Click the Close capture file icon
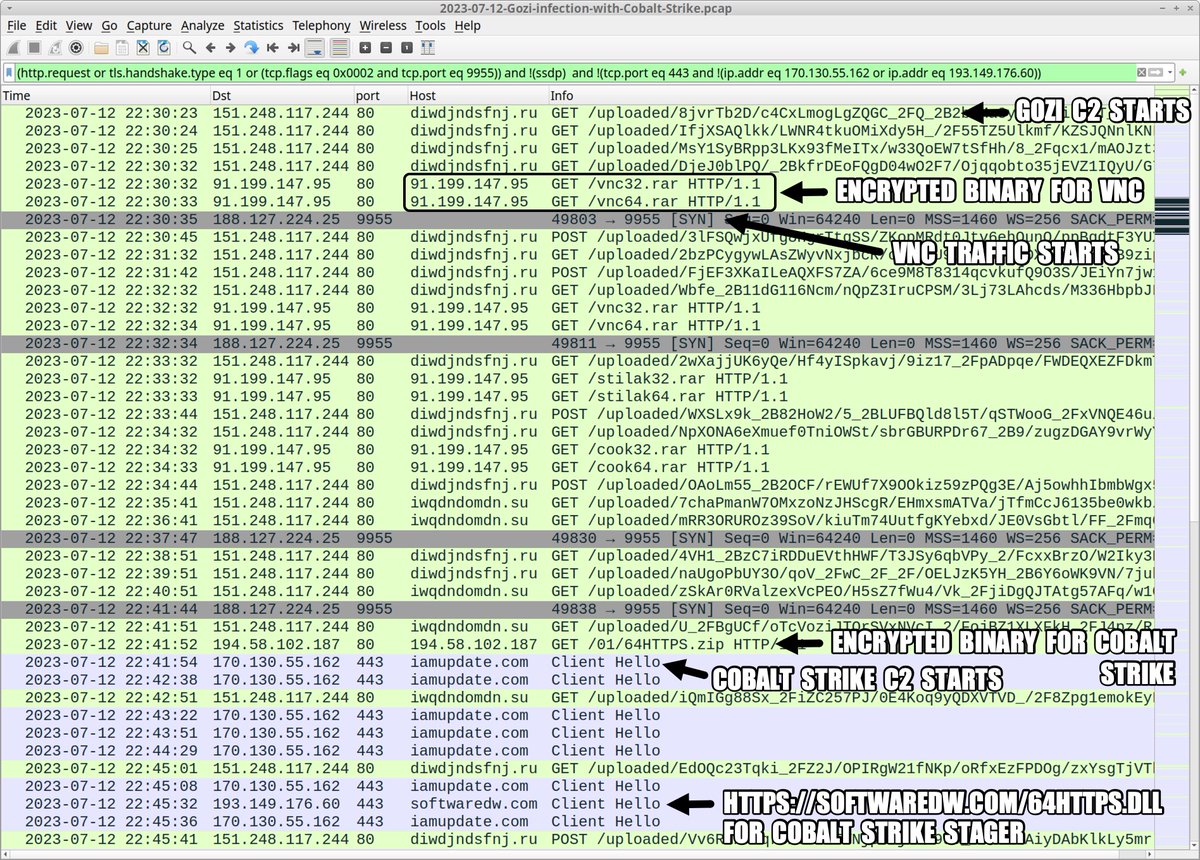 coord(143,47)
